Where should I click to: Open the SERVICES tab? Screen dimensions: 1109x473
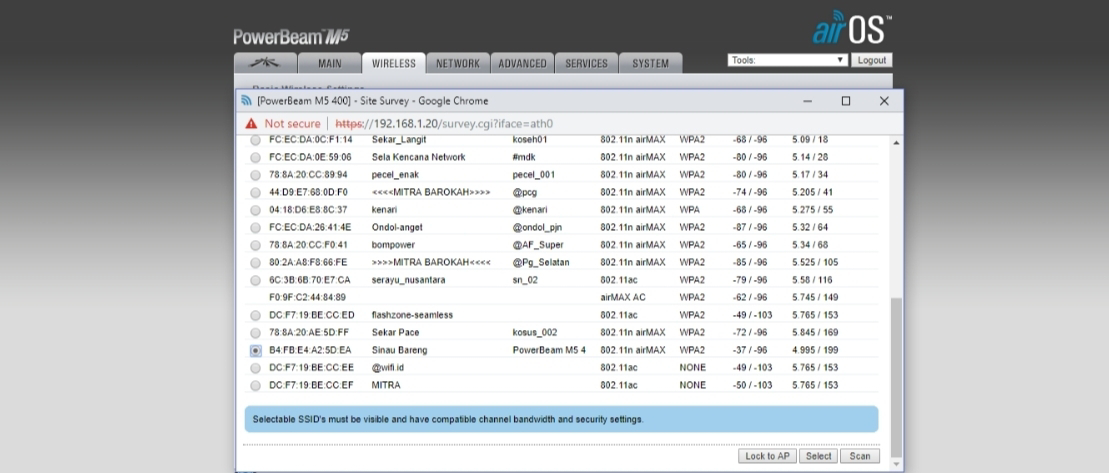[x=586, y=63]
